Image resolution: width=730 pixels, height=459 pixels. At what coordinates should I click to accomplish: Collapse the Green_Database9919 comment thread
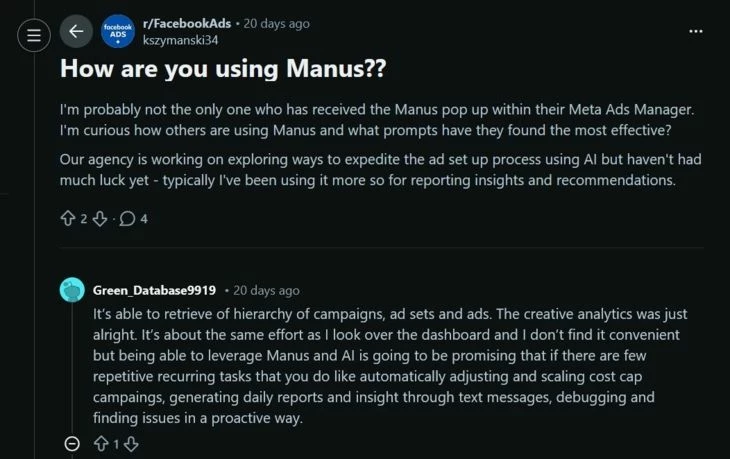click(71, 444)
